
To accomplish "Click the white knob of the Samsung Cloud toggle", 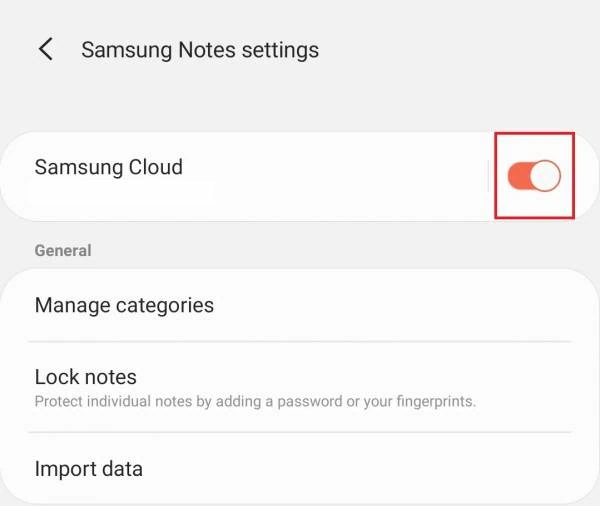I will pyautogui.click(x=545, y=176).
